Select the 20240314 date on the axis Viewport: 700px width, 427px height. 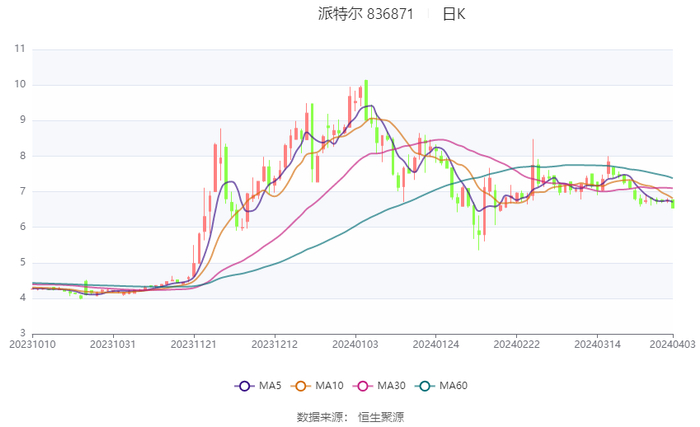[596, 345]
